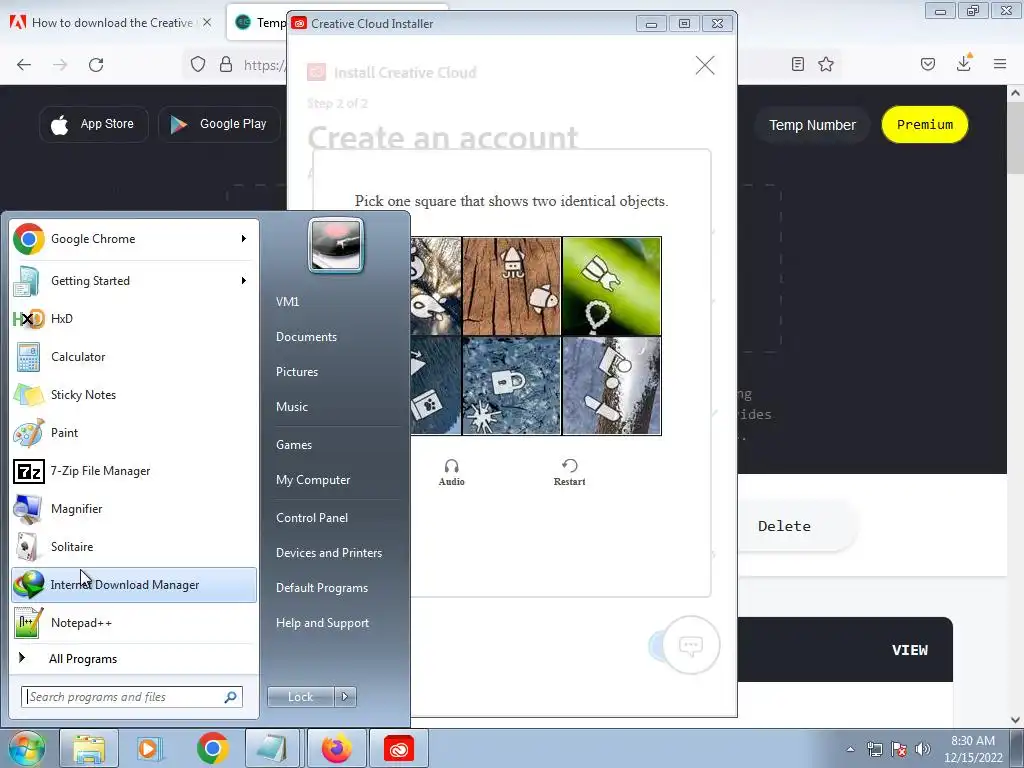
Task: Open Pictures from Start menu
Action: click(x=297, y=372)
